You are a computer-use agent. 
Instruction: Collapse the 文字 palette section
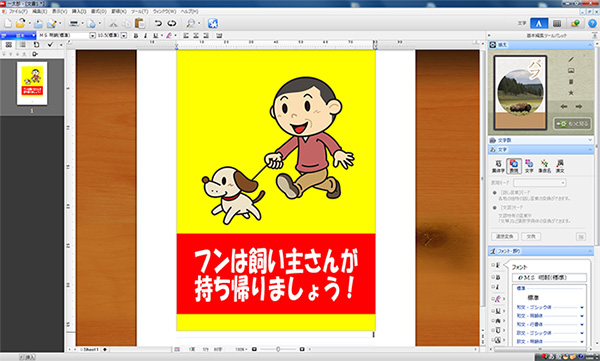[x=541, y=149]
